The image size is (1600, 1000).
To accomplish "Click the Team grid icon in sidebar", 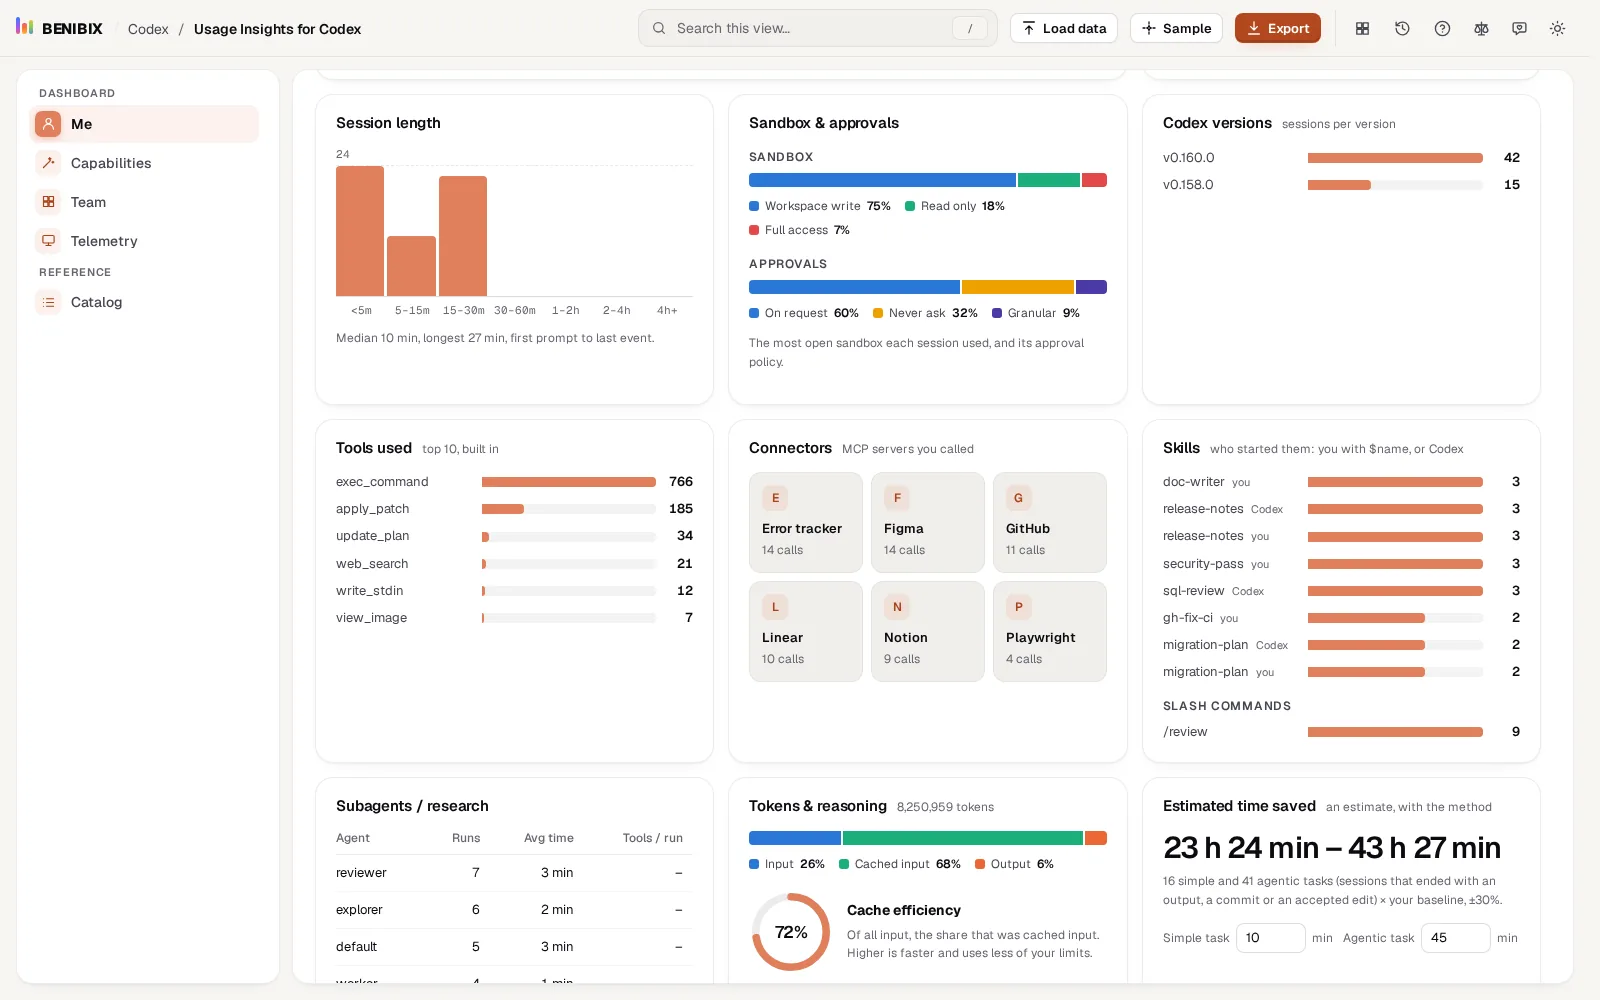I will point(48,202).
